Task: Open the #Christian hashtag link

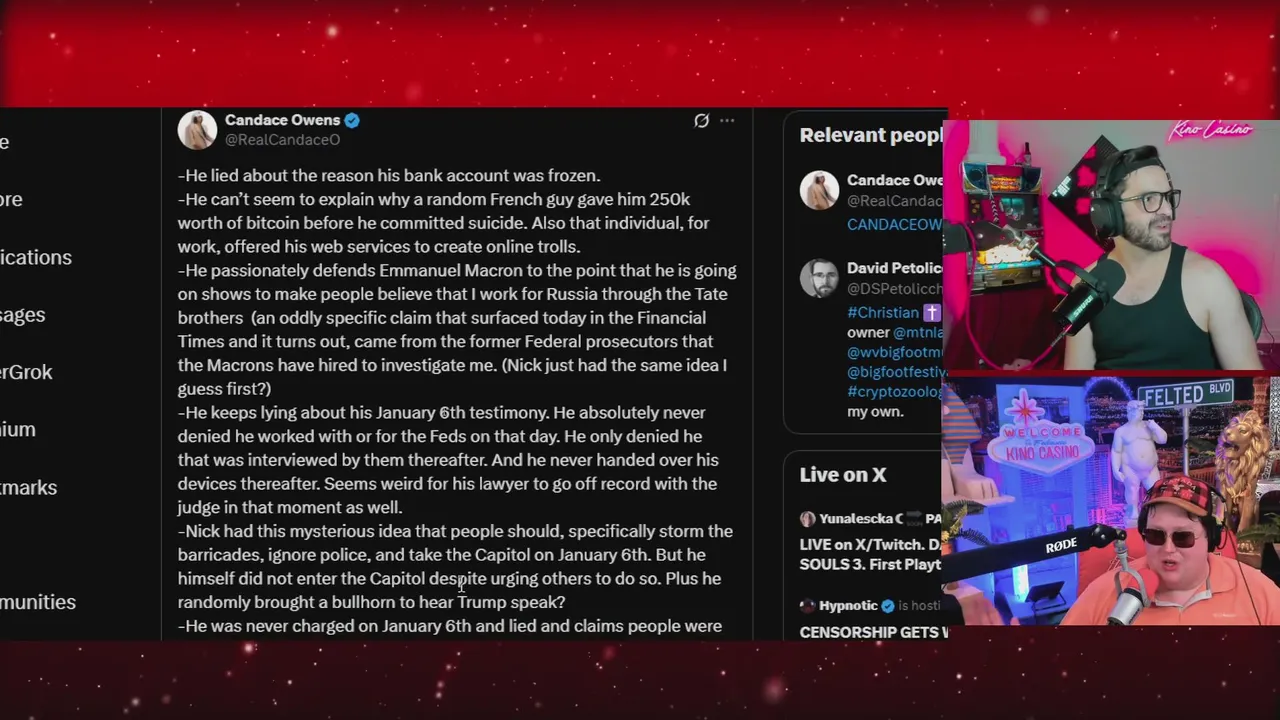Action: click(x=882, y=313)
